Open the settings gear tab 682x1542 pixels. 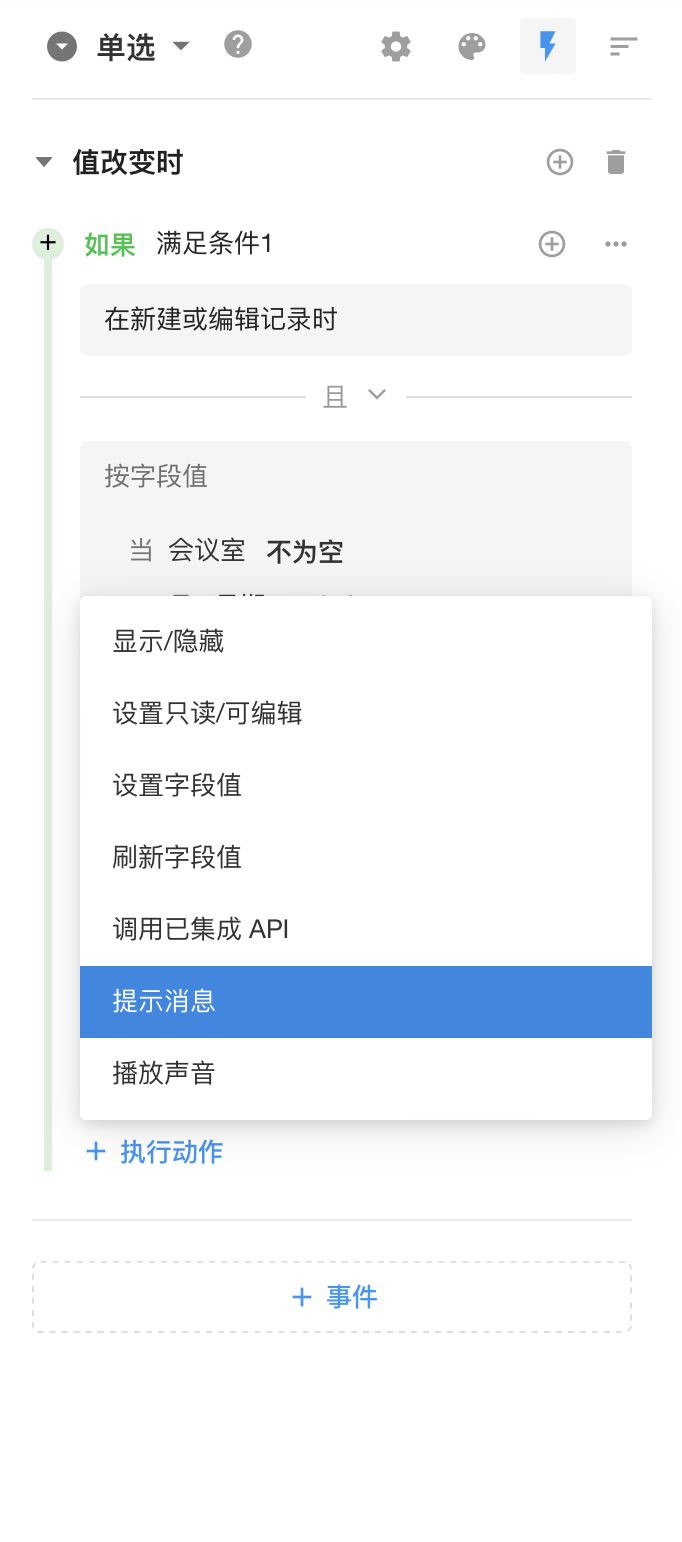click(x=396, y=46)
